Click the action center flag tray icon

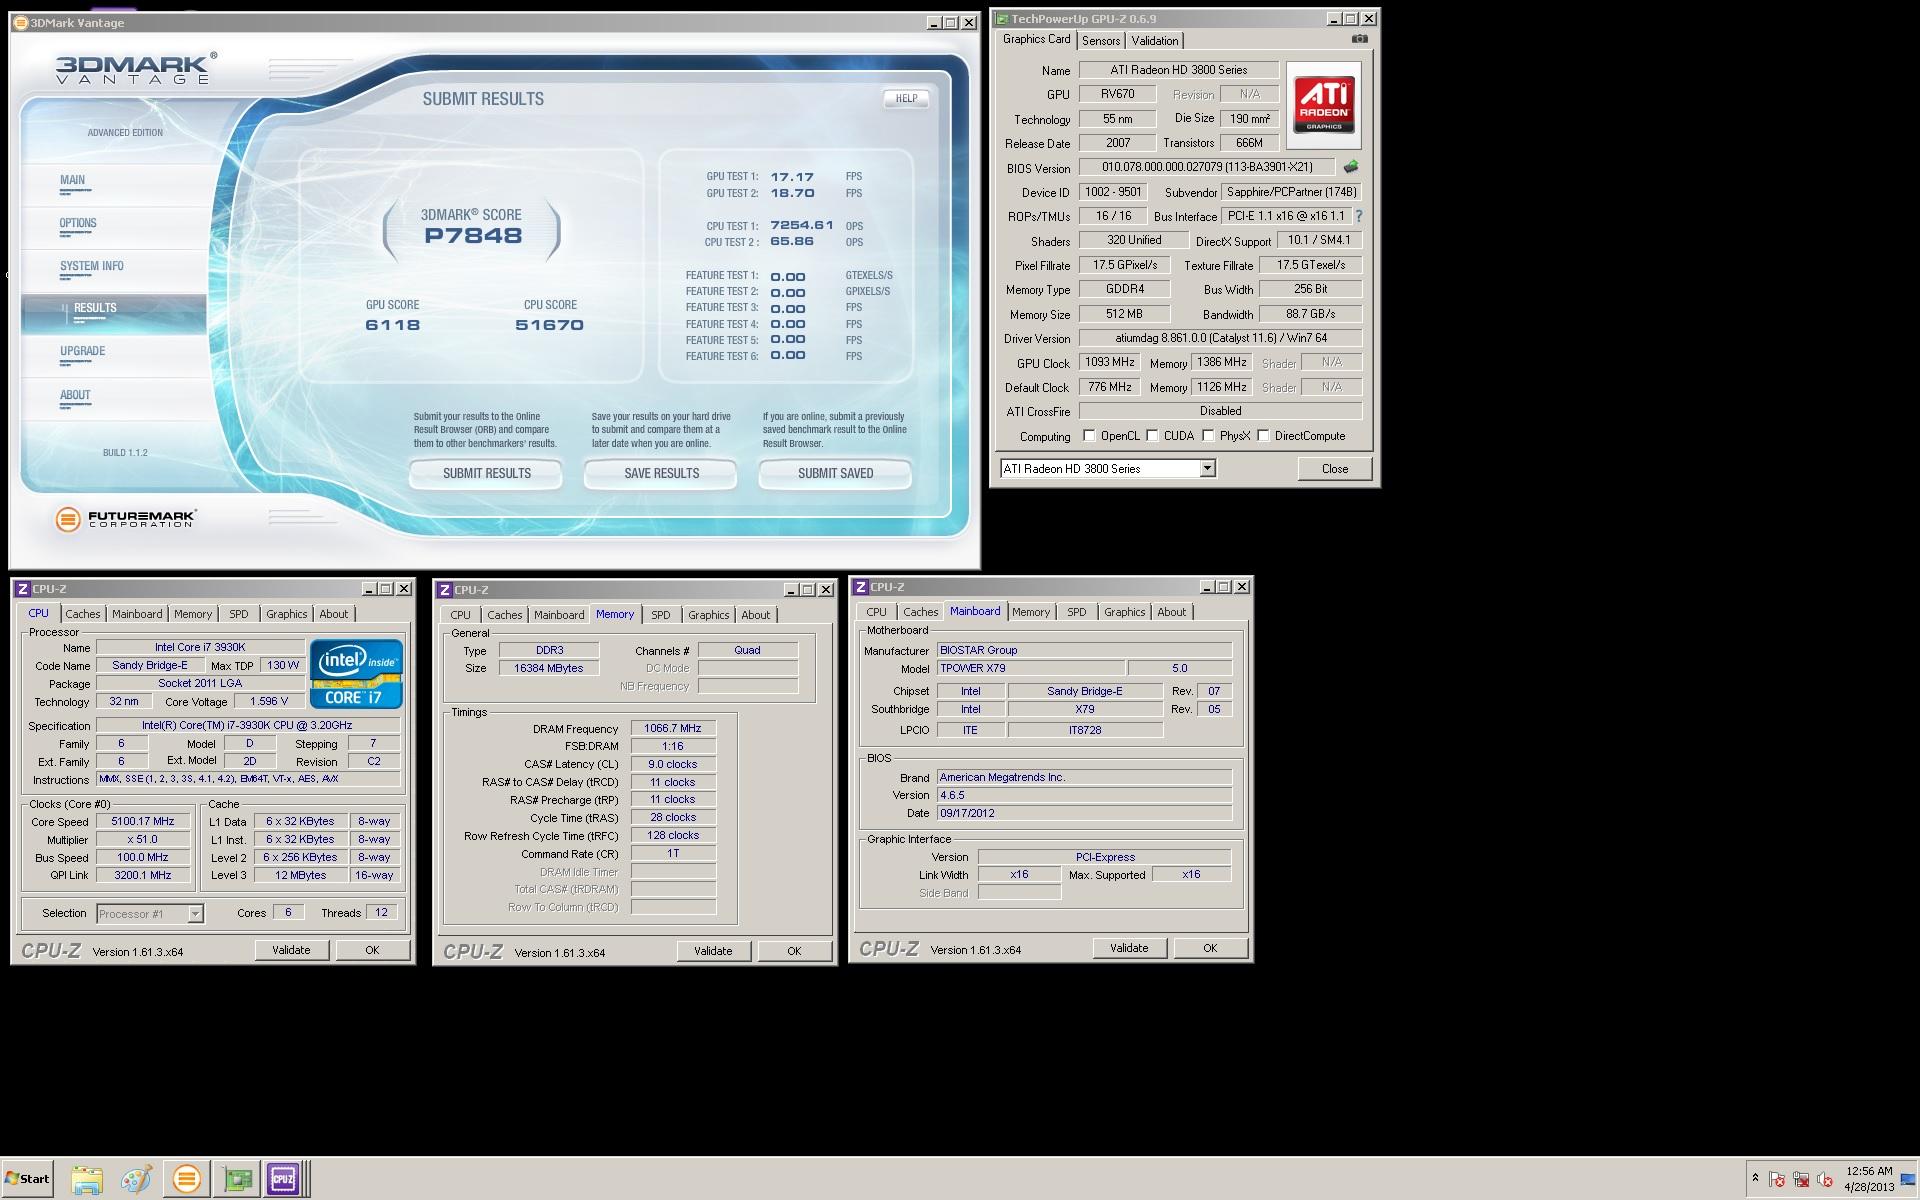coord(1777,1180)
